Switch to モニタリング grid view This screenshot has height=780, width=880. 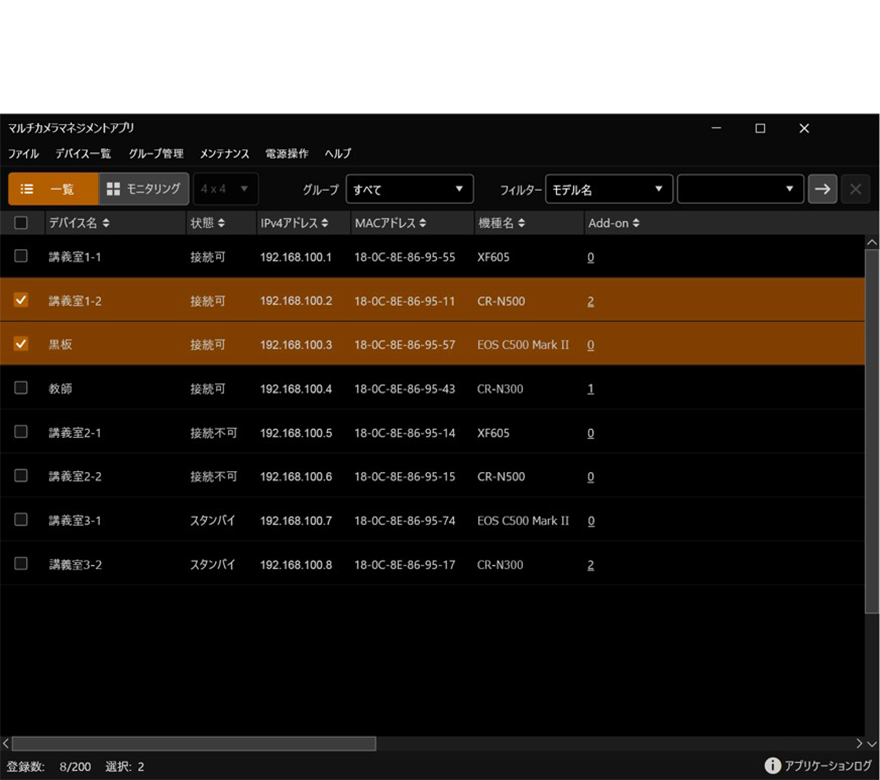point(144,189)
